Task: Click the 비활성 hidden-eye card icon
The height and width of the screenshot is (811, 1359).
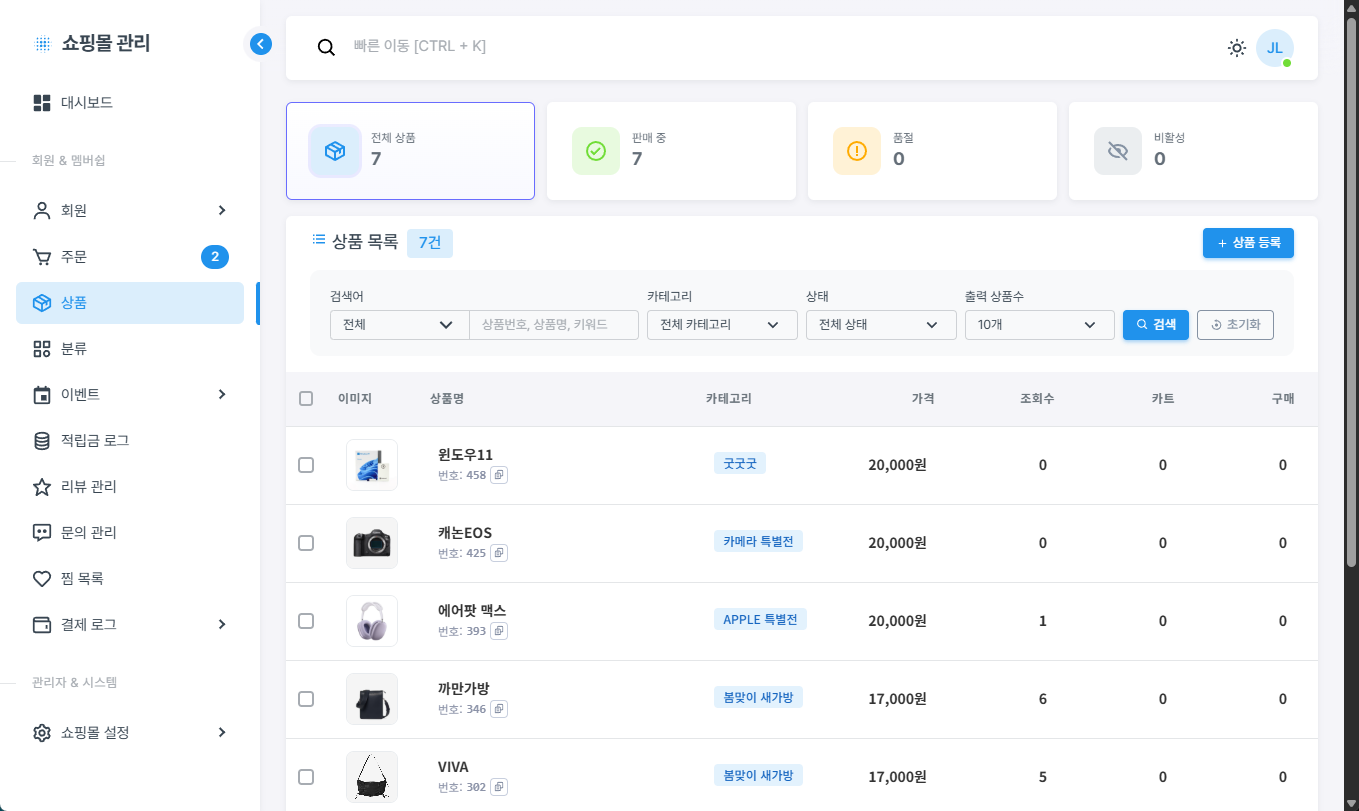Action: pos(1117,151)
